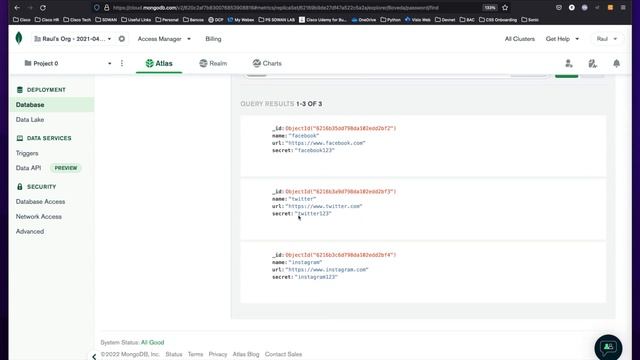Click the QUERY RESULTS 1-3 OF 3 label
This screenshot has width=640, height=360.
(281, 104)
